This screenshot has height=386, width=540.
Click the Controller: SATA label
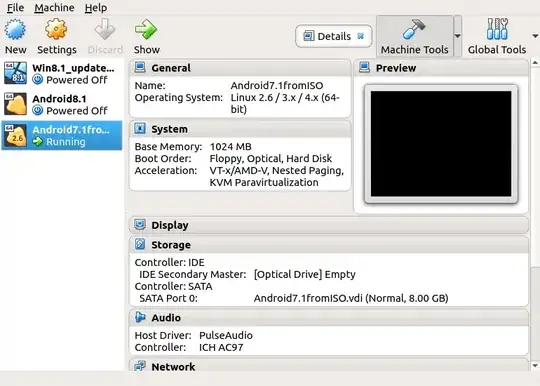click(173, 286)
